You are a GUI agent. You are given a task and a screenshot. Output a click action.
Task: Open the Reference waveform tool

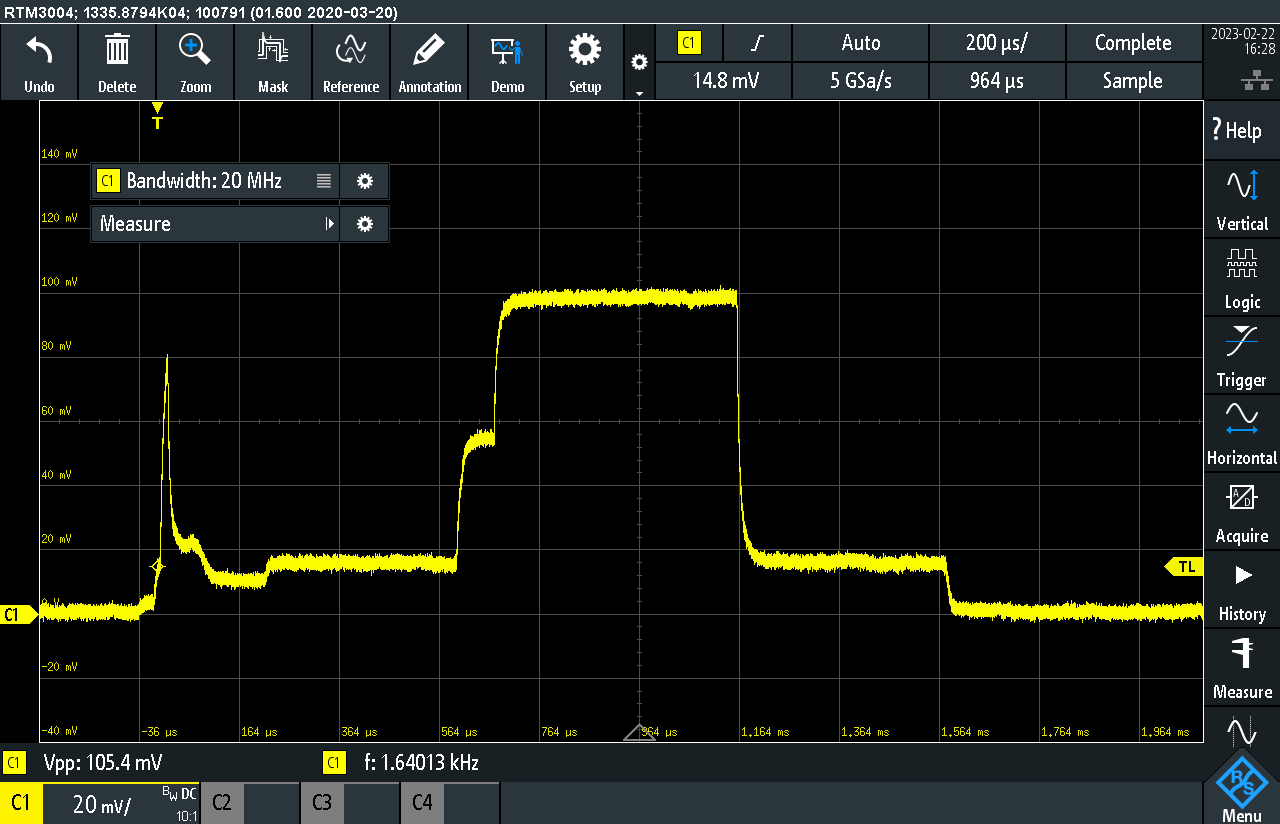click(351, 50)
